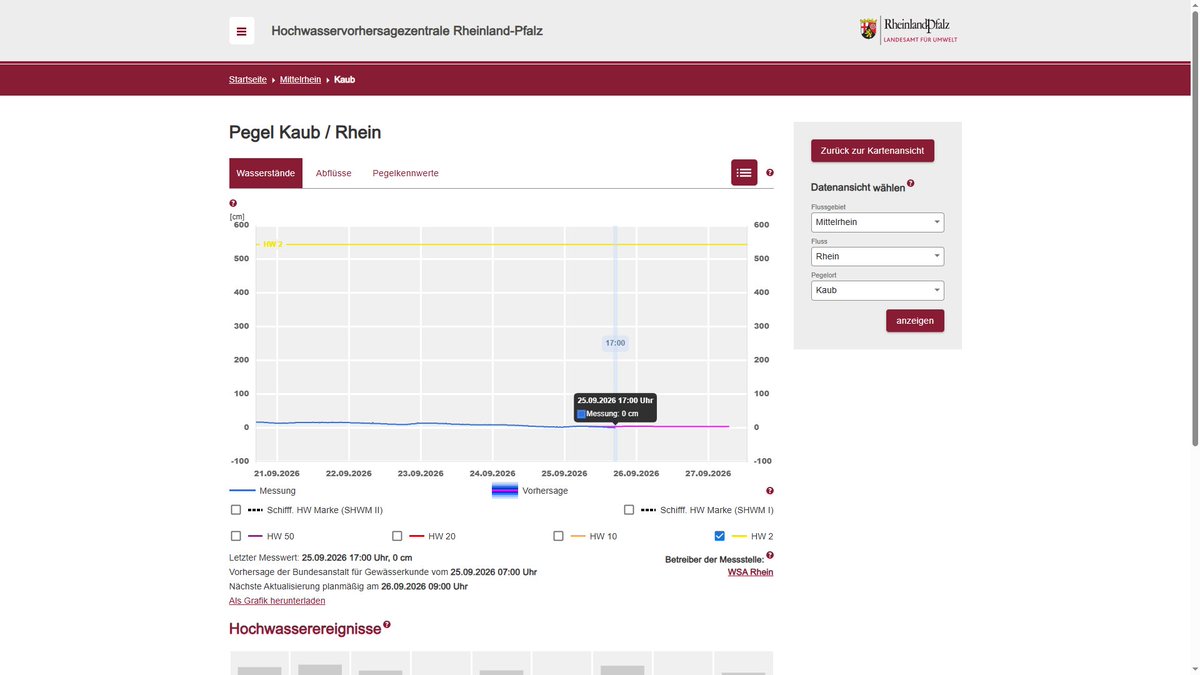
Task: Toggle Schifff. HW Marke (SHWM I) checkbox
Action: point(629,510)
